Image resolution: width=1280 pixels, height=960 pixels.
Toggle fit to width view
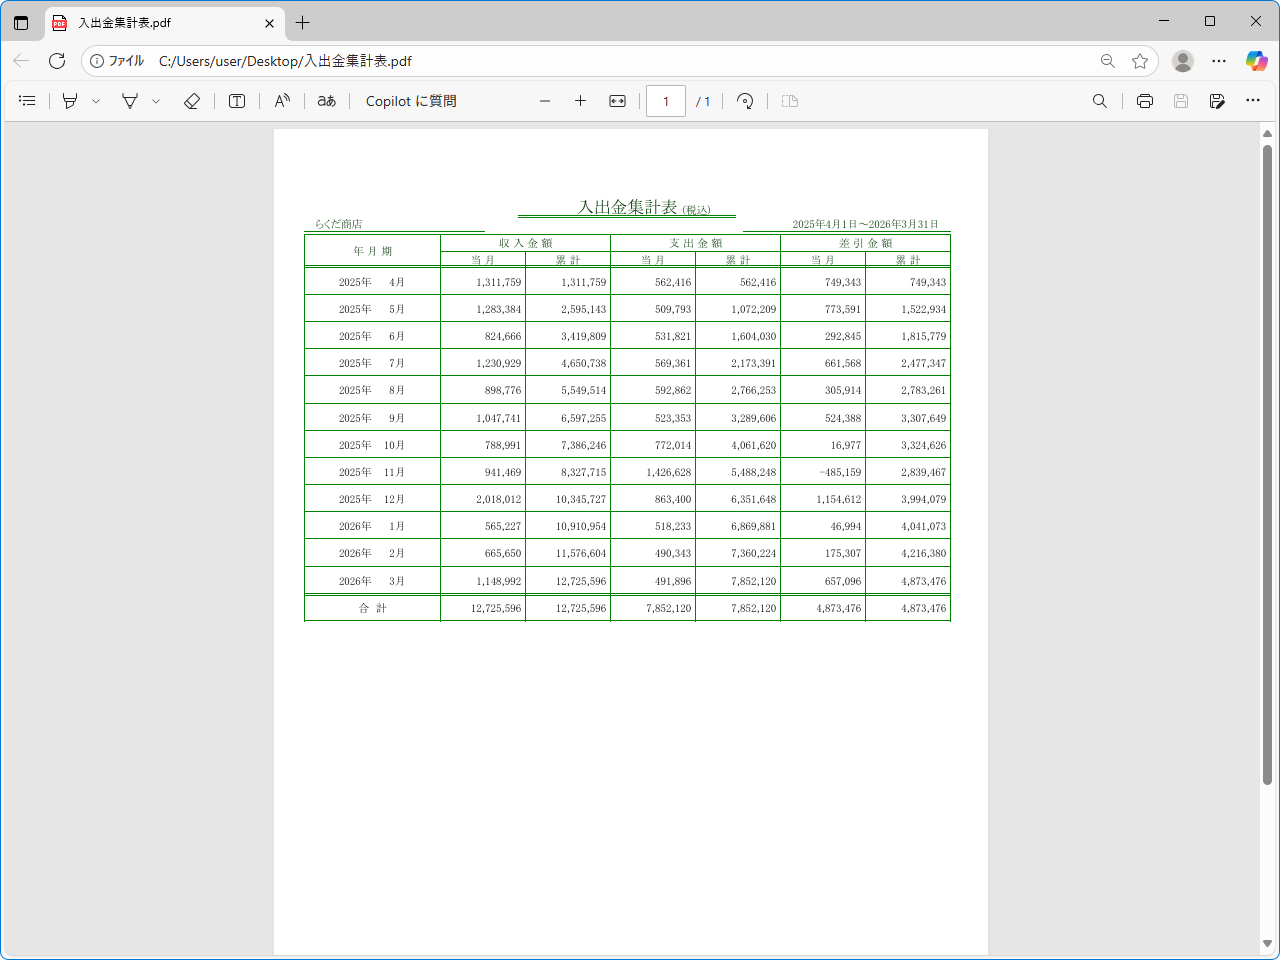pos(618,101)
